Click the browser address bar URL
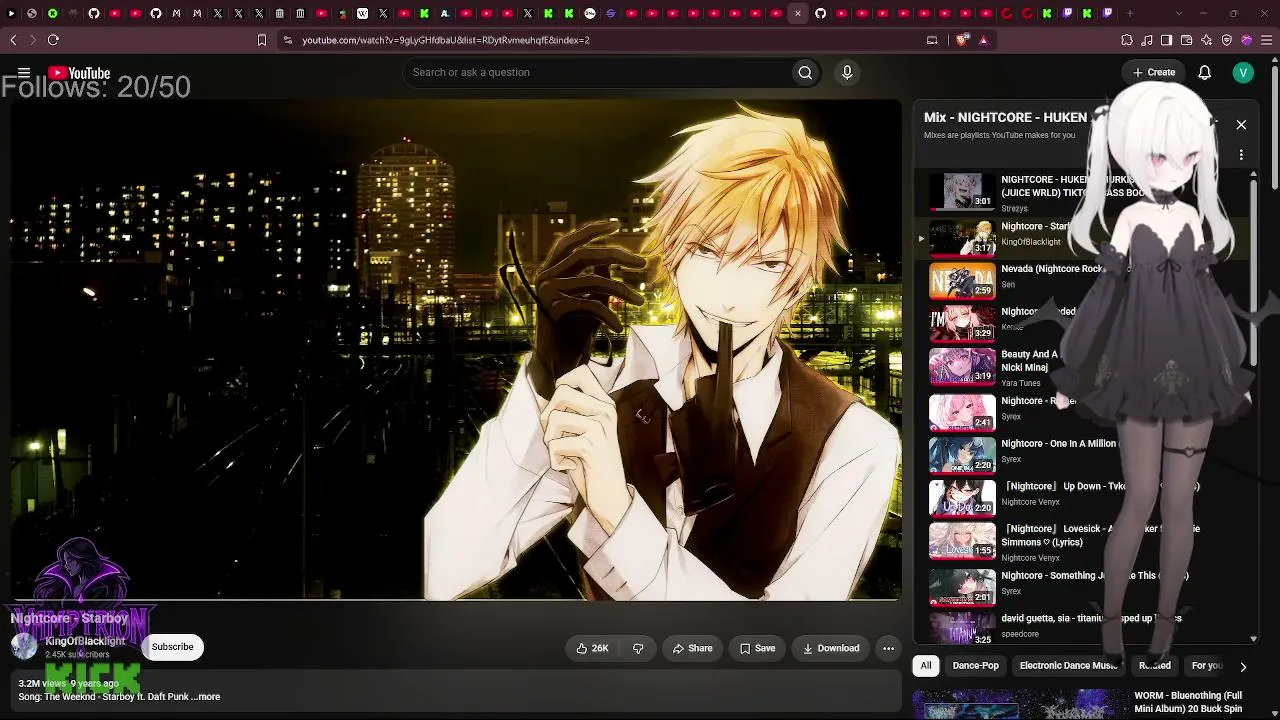 446,40
